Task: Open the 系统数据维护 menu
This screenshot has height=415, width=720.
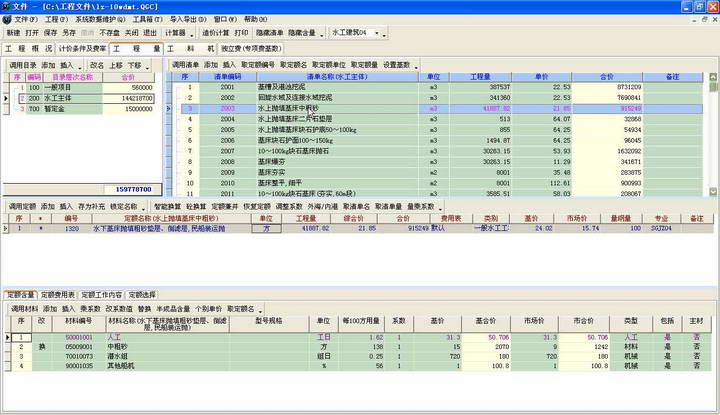Action: [x=100, y=19]
